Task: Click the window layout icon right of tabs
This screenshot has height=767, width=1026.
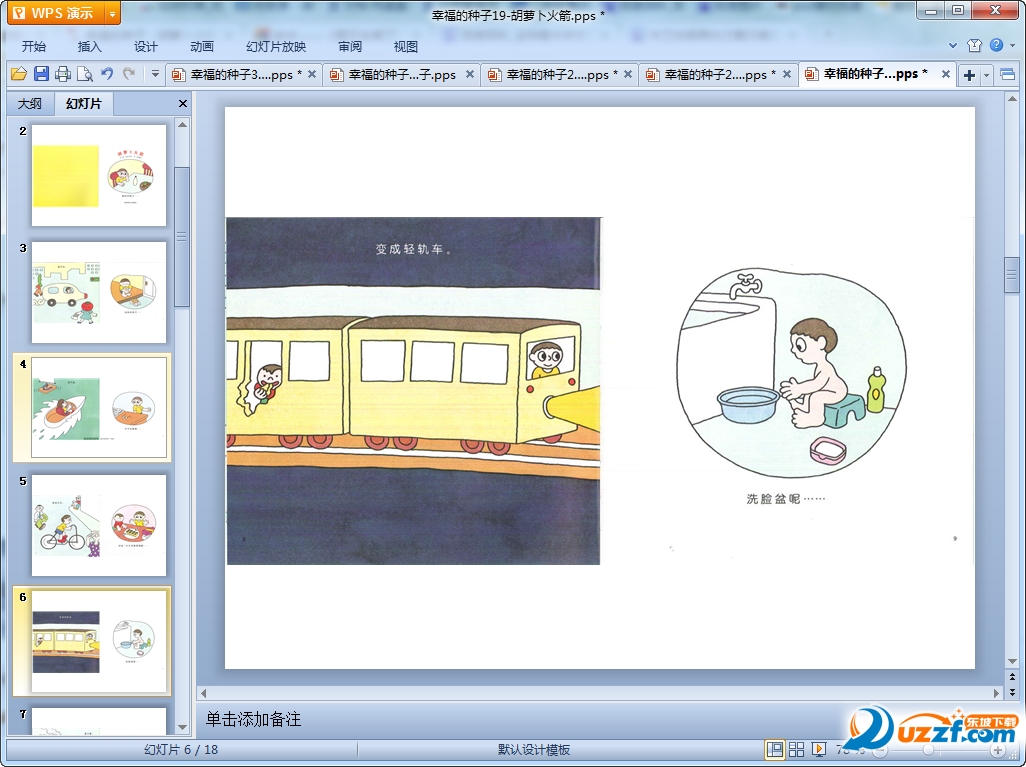Action: 1008,75
